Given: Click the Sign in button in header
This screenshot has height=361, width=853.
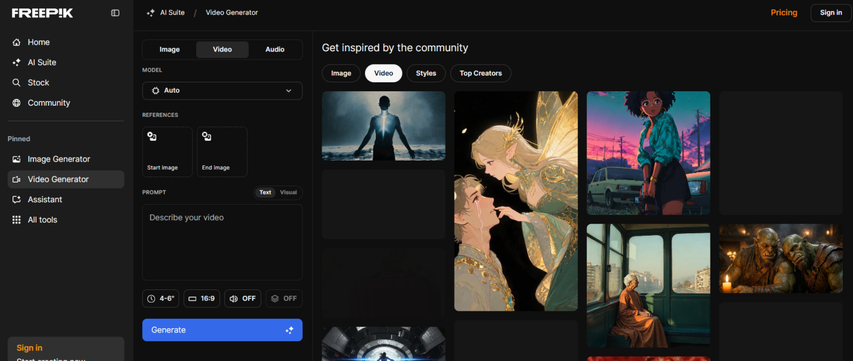Looking at the screenshot, I should [x=831, y=13].
